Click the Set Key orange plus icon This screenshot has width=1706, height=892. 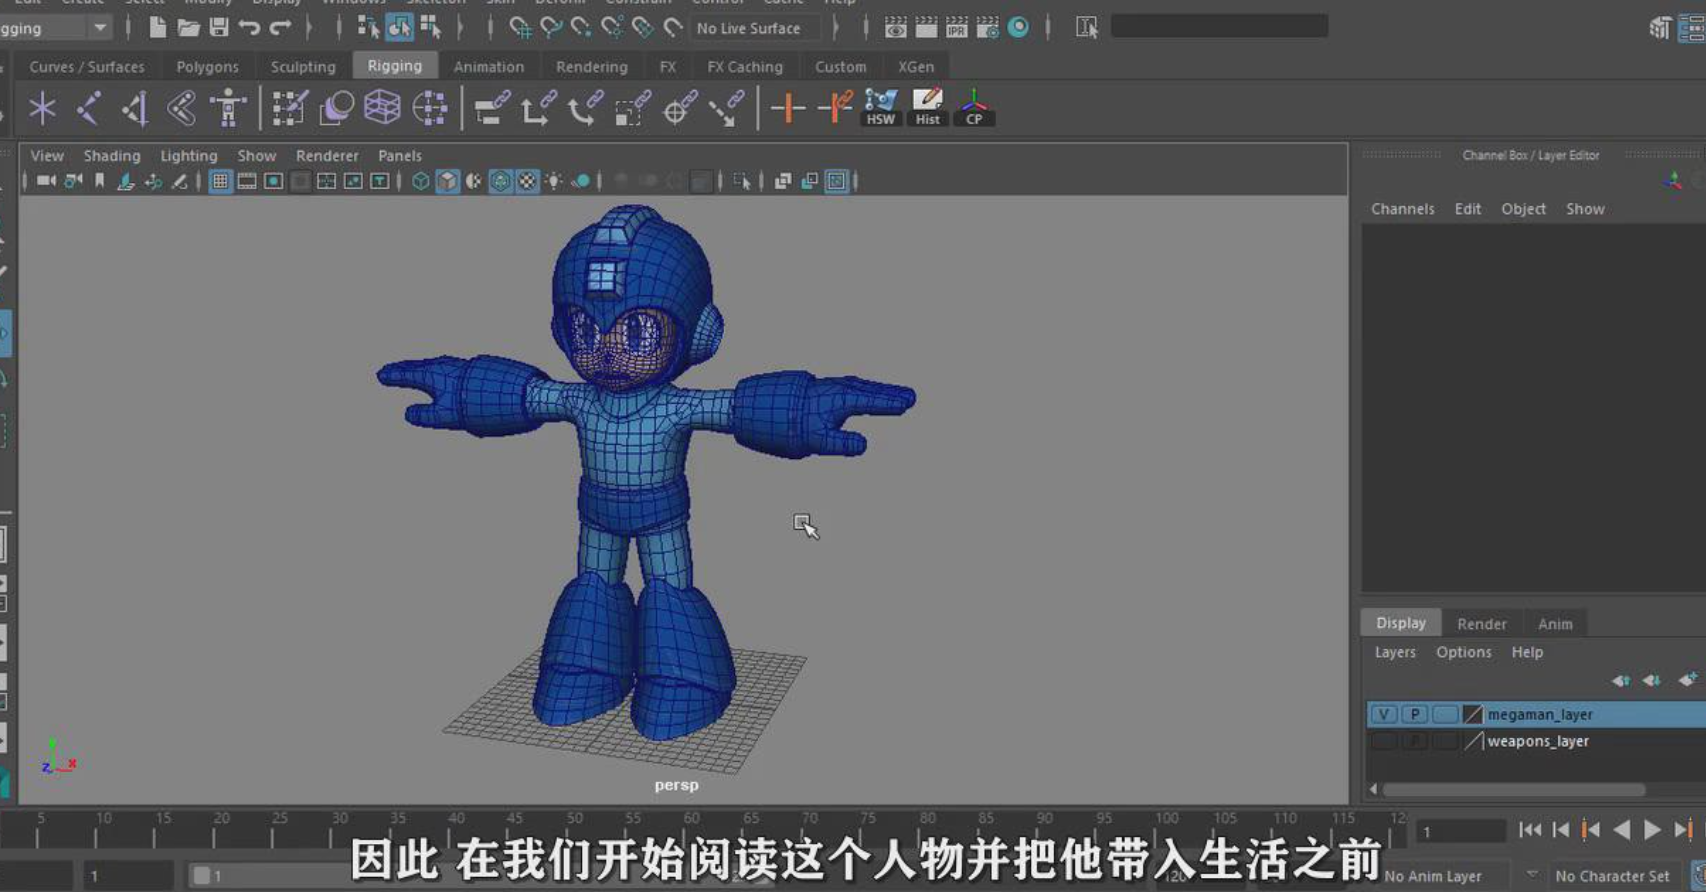coord(788,108)
